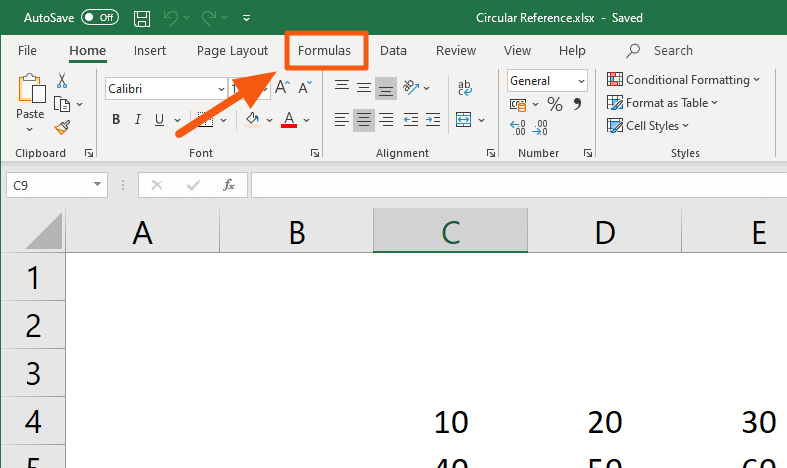This screenshot has width=787, height=468.
Task: Click the Increase Font Size icon
Action: pyautogui.click(x=281, y=88)
